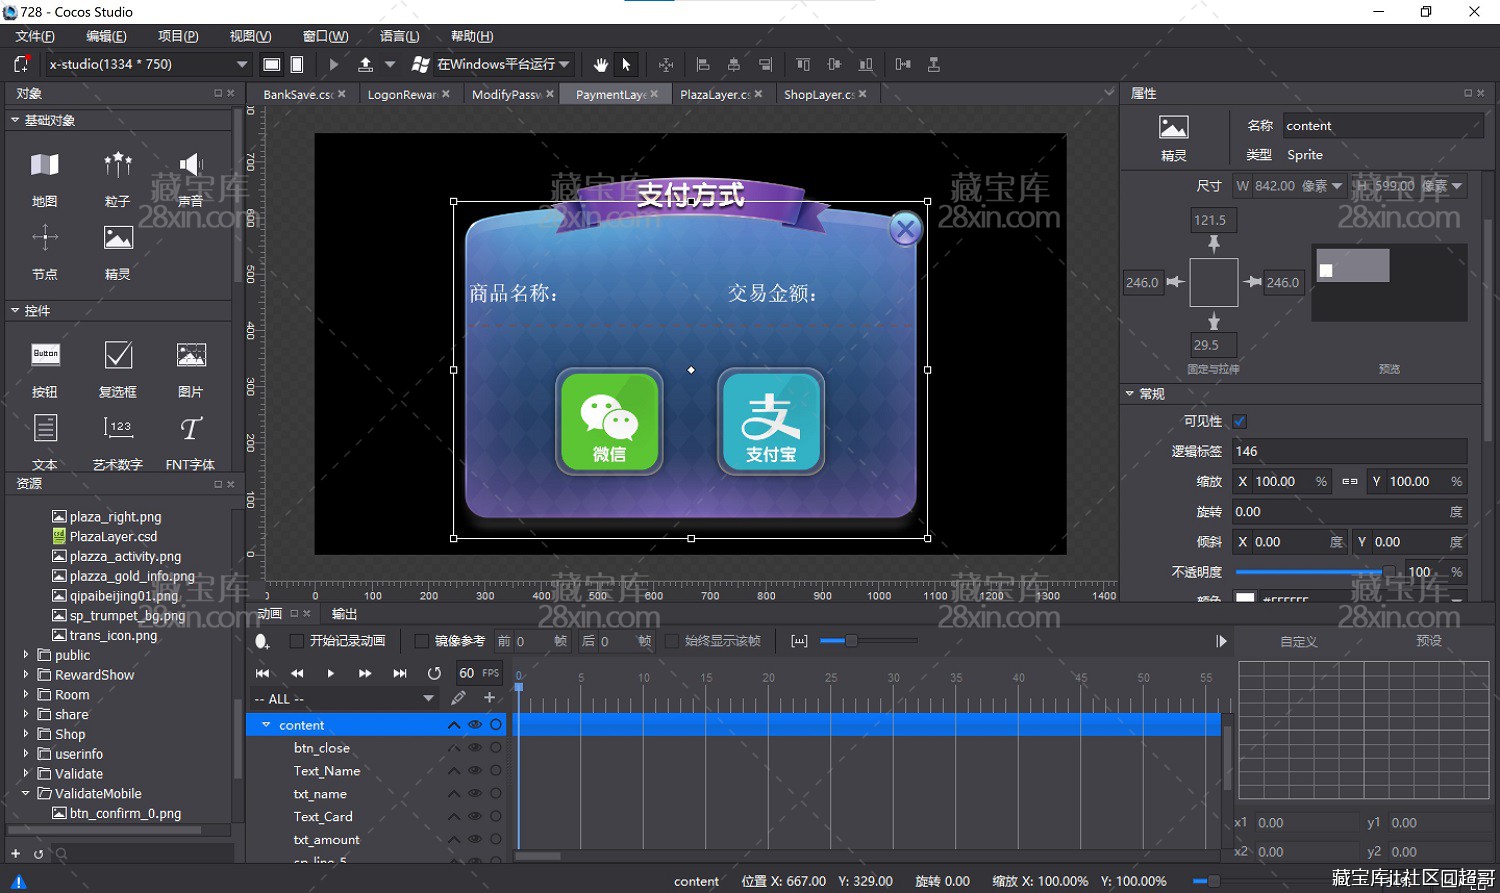Toggle animation loop playback
Viewport: 1500px width, 893px height.
tap(434, 673)
